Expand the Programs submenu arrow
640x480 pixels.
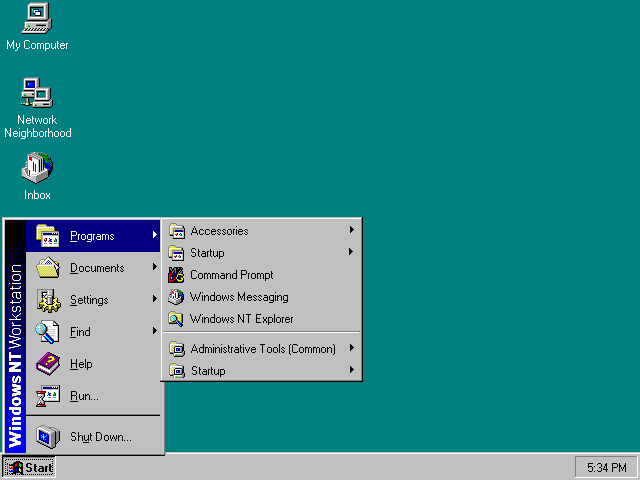pos(155,235)
